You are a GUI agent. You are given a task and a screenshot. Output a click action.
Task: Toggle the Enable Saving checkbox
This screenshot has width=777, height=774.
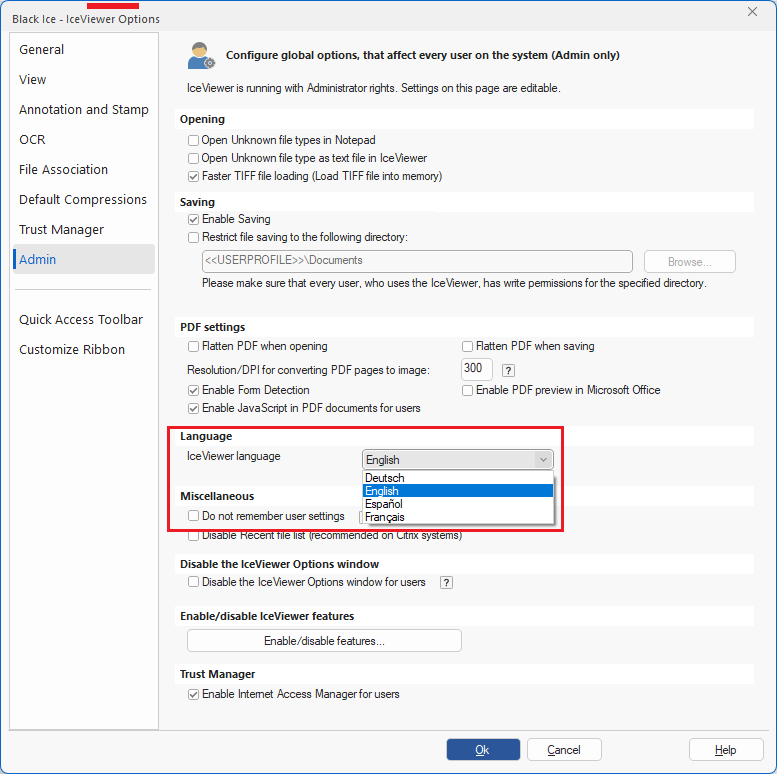coord(193,219)
